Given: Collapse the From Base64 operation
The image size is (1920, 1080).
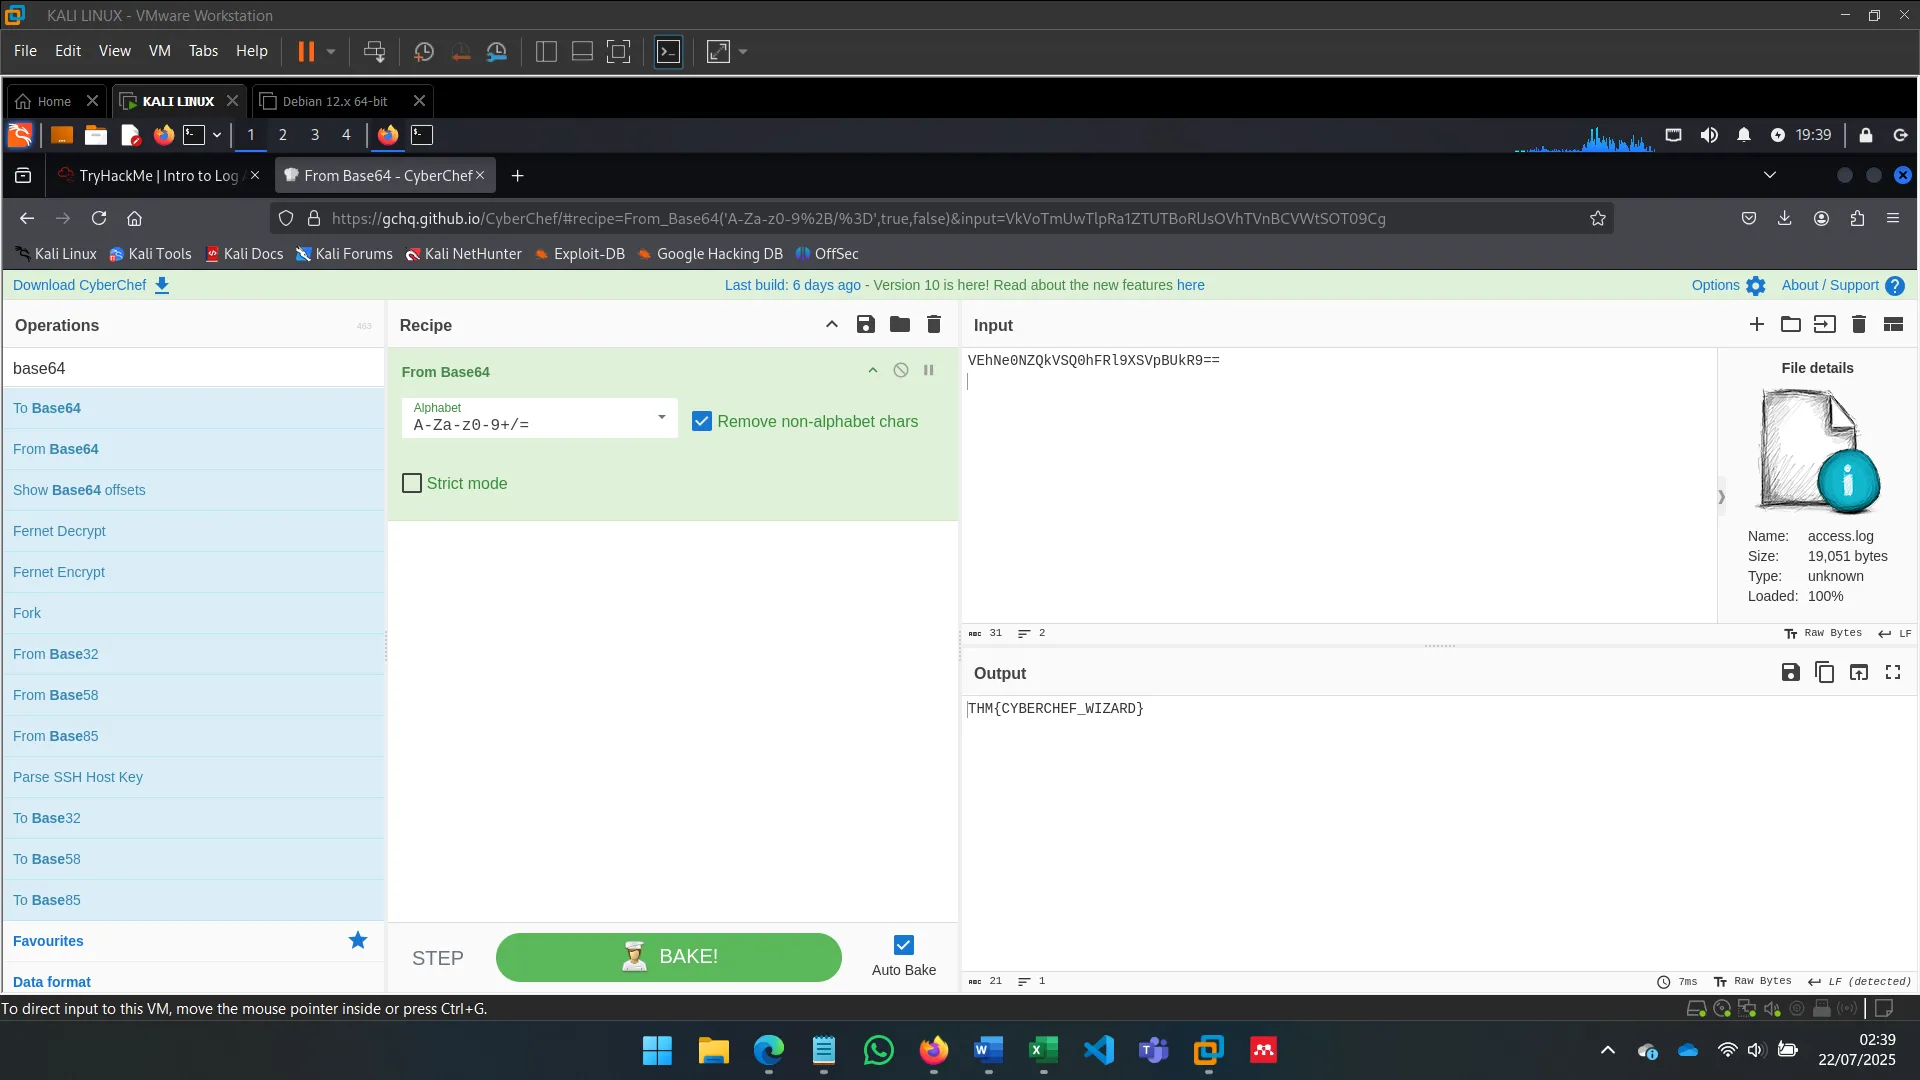Looking at the screenshot, I should (x=872, y=370).
